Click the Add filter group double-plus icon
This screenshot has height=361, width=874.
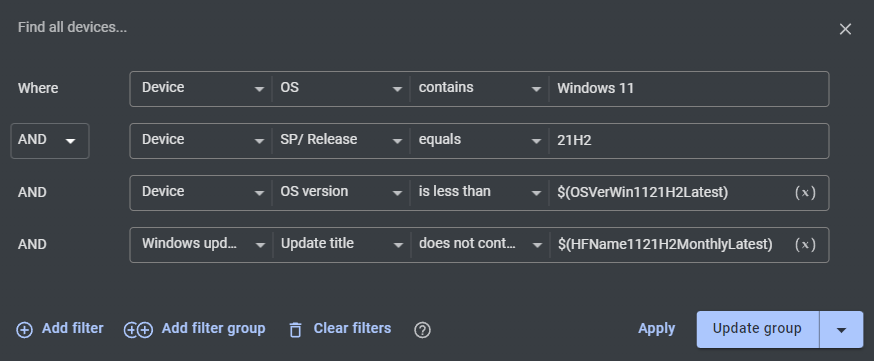pos(138,330)
